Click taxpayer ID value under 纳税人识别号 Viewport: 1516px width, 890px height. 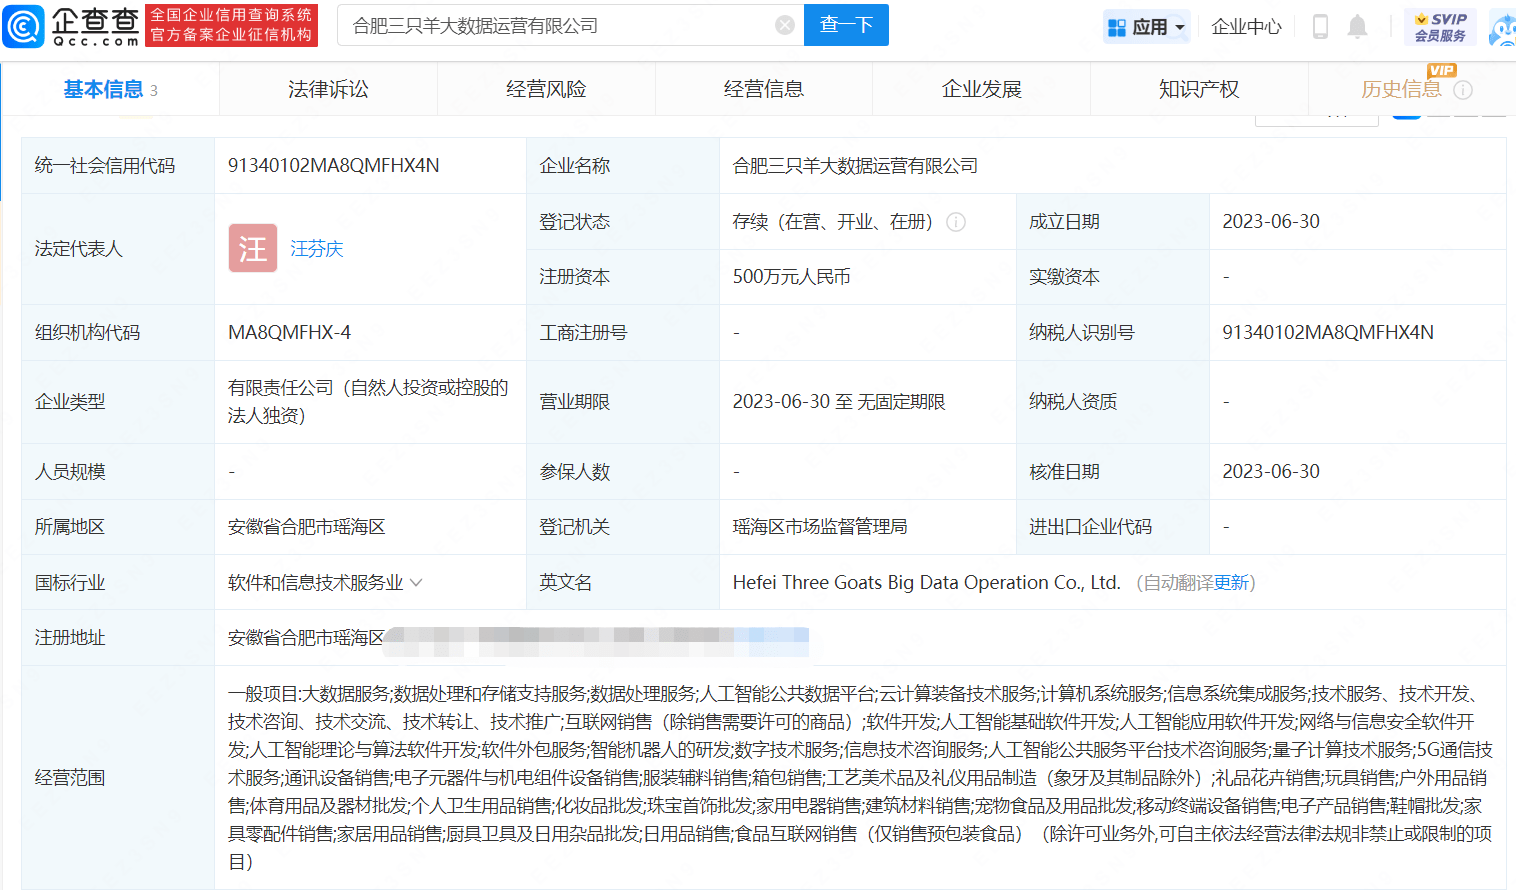[1328, 332]
